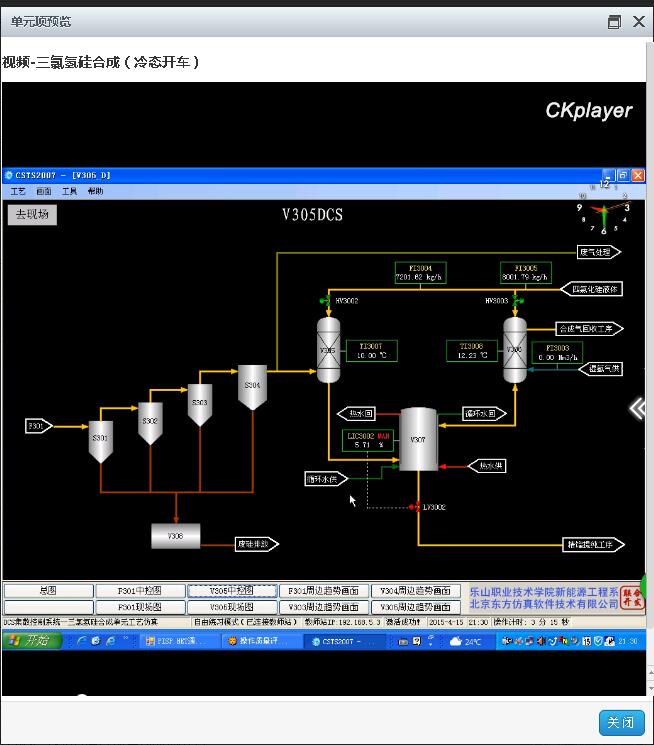Click the V308 vessel icon
The height and width of the screenshot is (745, 654).
176,536
